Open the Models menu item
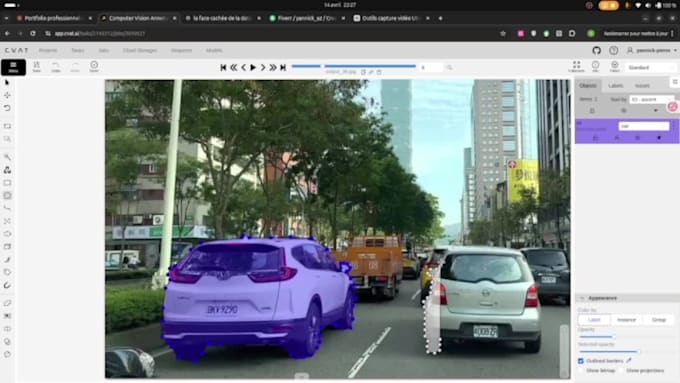The image size is (680, 383). [214, 50]
